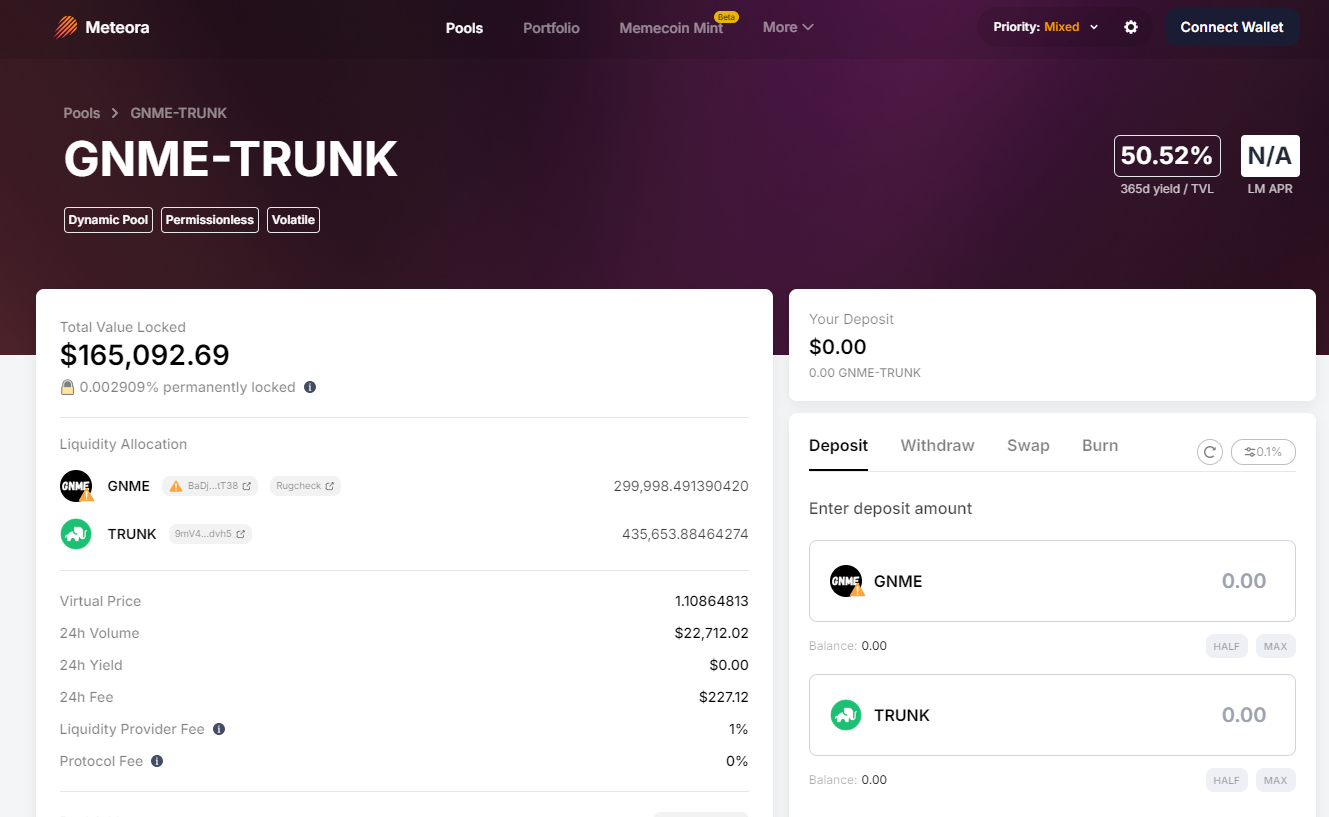This screenshot has height=817, width=1329.
Task: Click the Connect Wallet button
Action: click(x=1232, y=27)
